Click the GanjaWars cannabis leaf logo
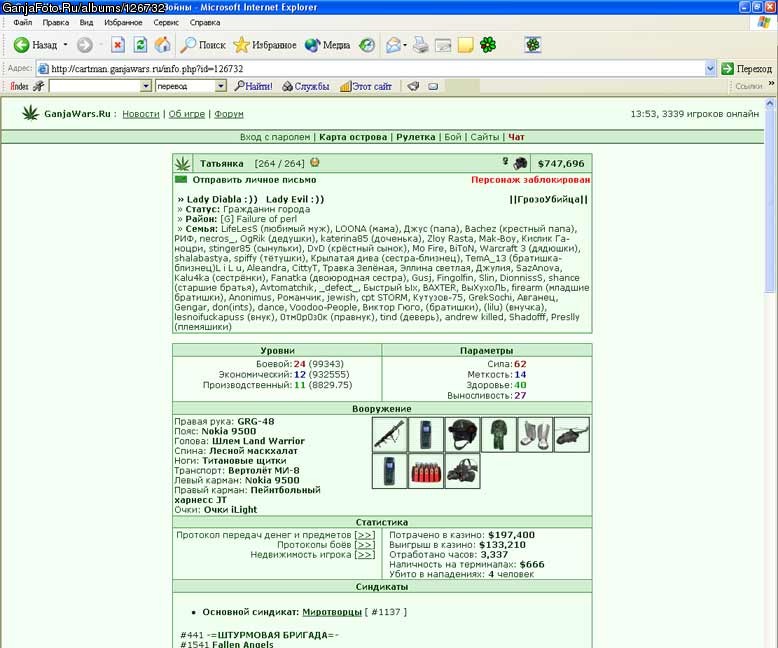The image size is (778, 648). click(31, 113)
